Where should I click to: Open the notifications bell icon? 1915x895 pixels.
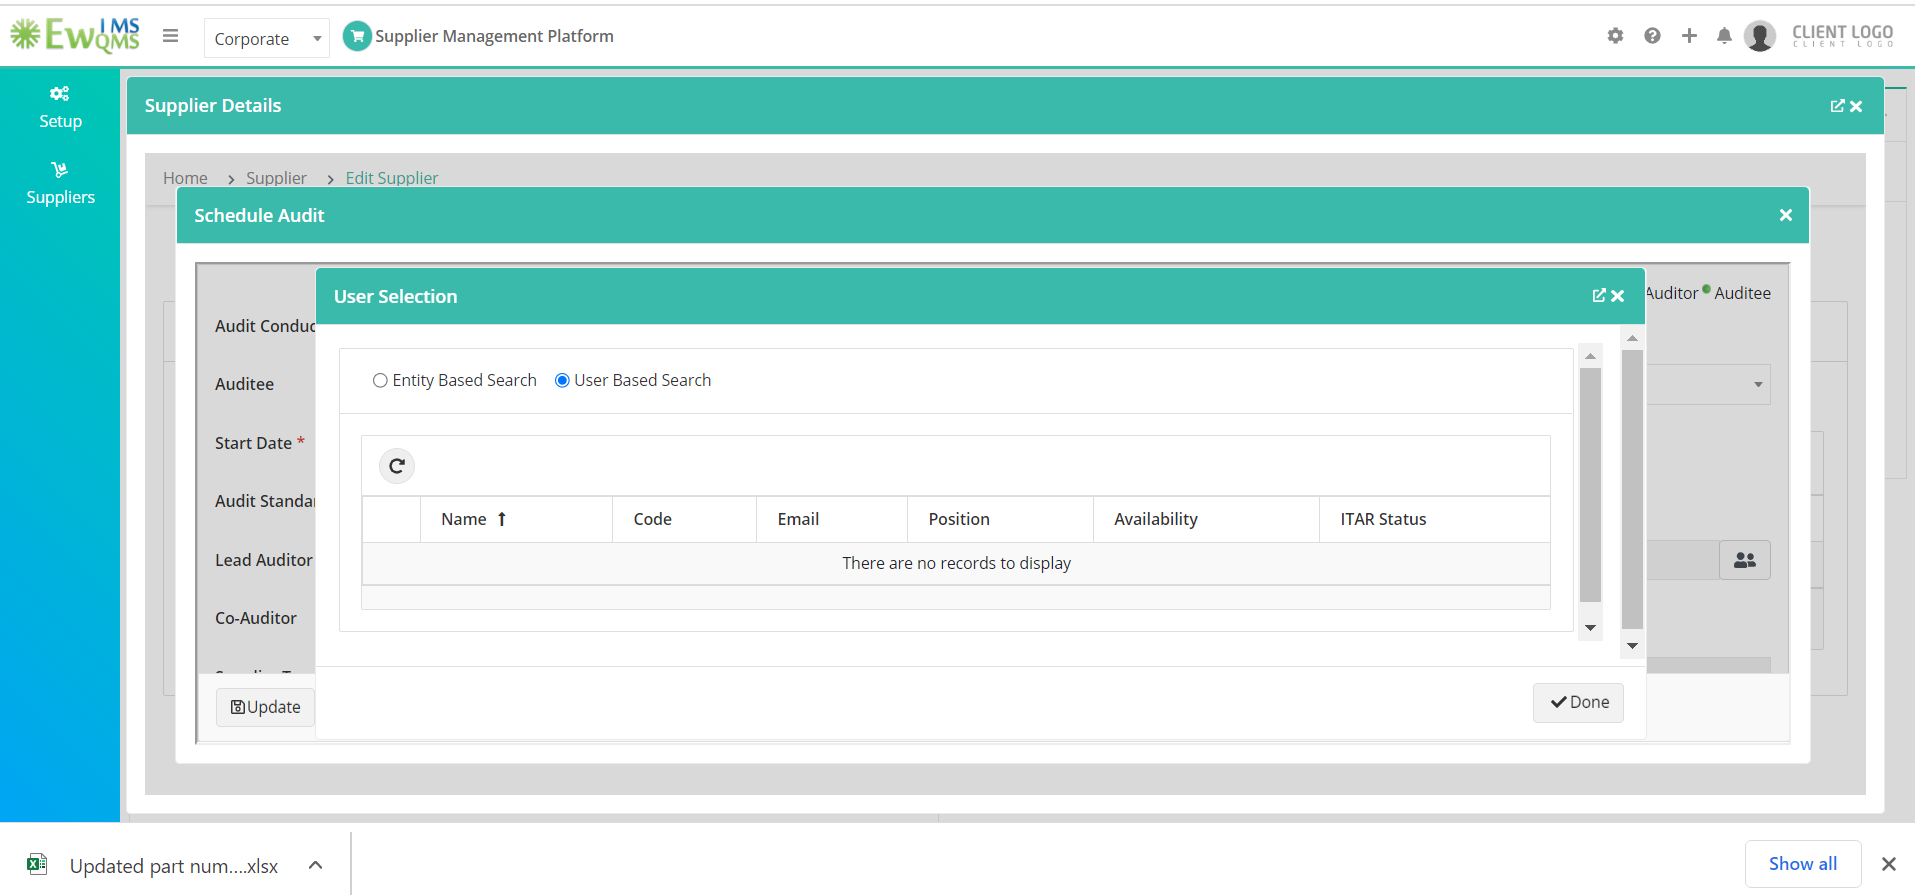click(1724, 36)
